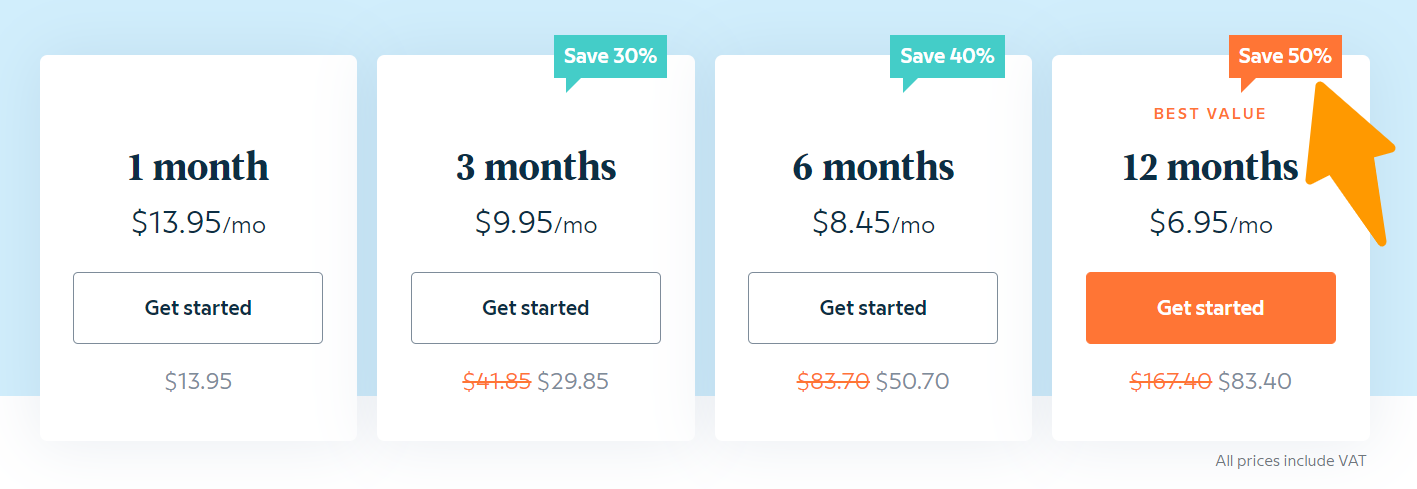
Task: Click the Save 40% badge
Action: point(947,56)
